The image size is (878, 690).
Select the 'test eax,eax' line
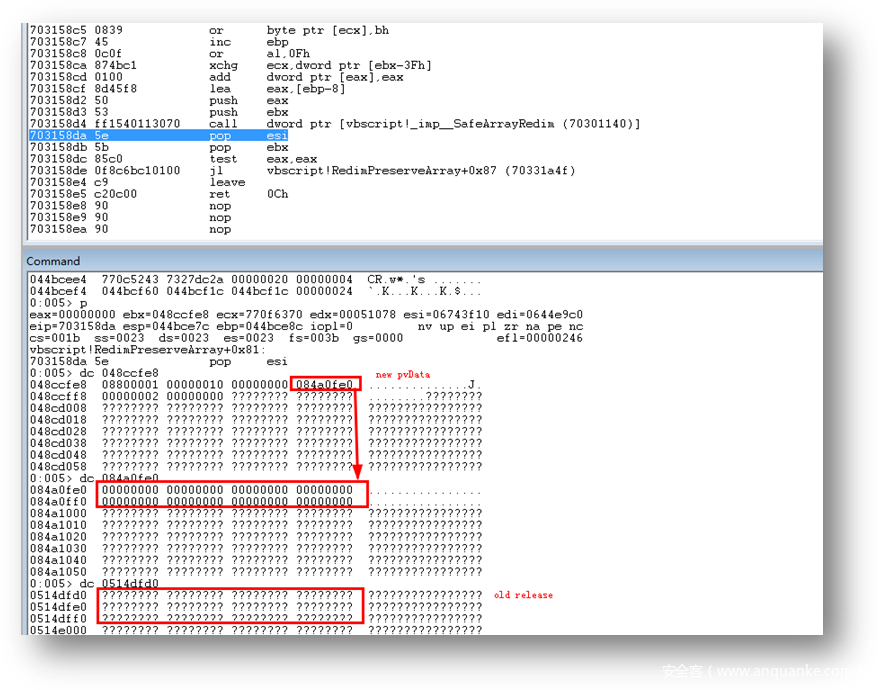click(x=174, y=159)
